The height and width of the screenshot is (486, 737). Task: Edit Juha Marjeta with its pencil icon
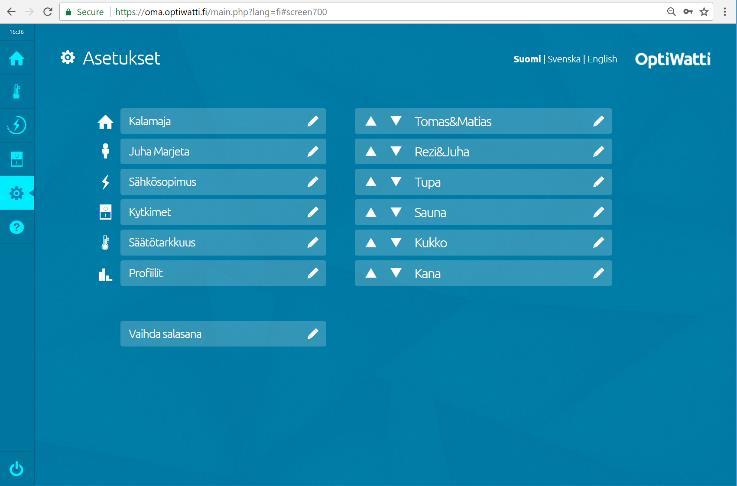[313, 151]
